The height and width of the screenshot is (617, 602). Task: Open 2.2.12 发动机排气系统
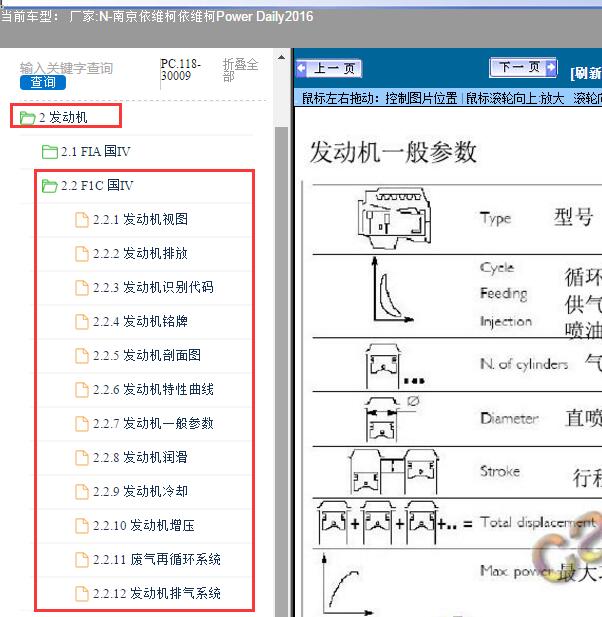[x=157, y=593]
